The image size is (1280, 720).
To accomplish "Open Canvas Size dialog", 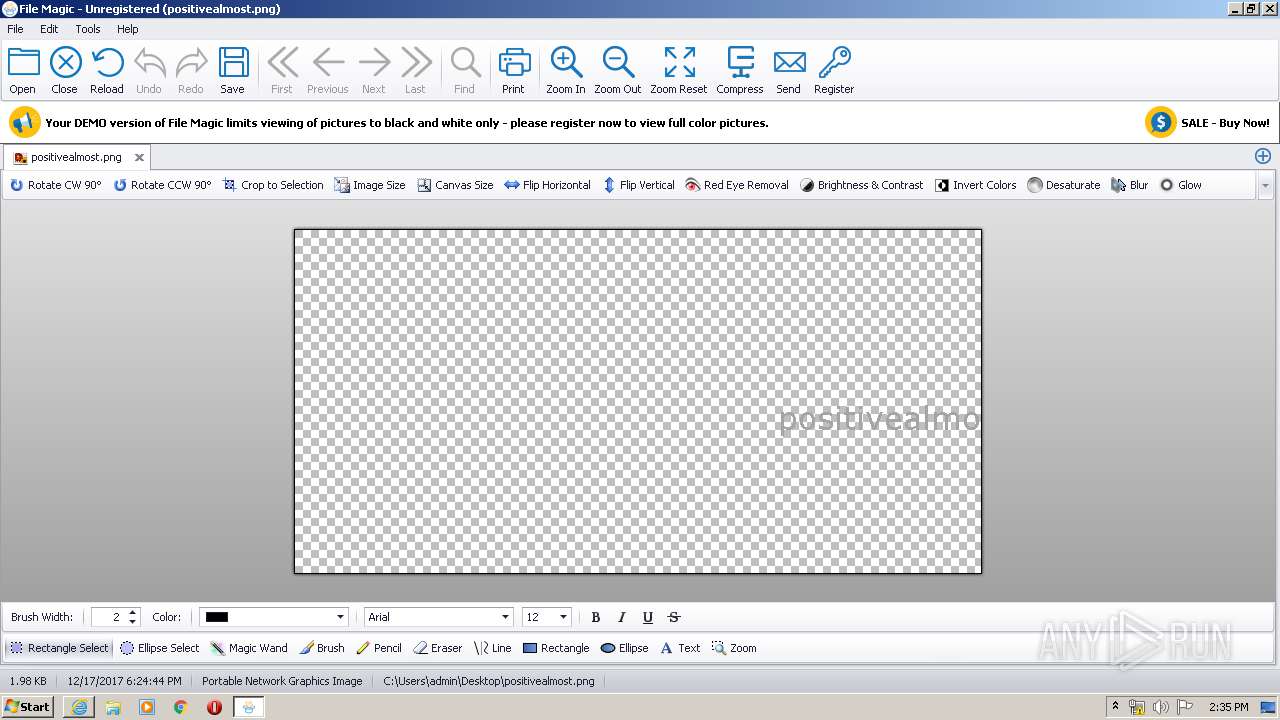I will coord(455,185).
